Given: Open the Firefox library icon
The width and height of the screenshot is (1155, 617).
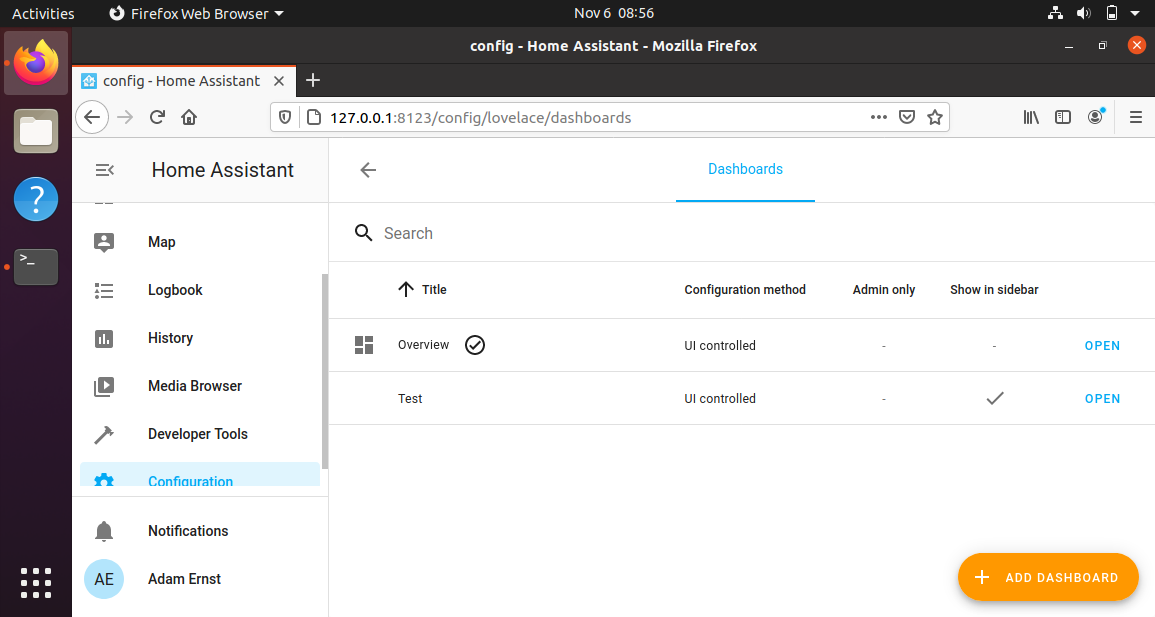Looking at the screenshot, I should (x=1031, y=117).
